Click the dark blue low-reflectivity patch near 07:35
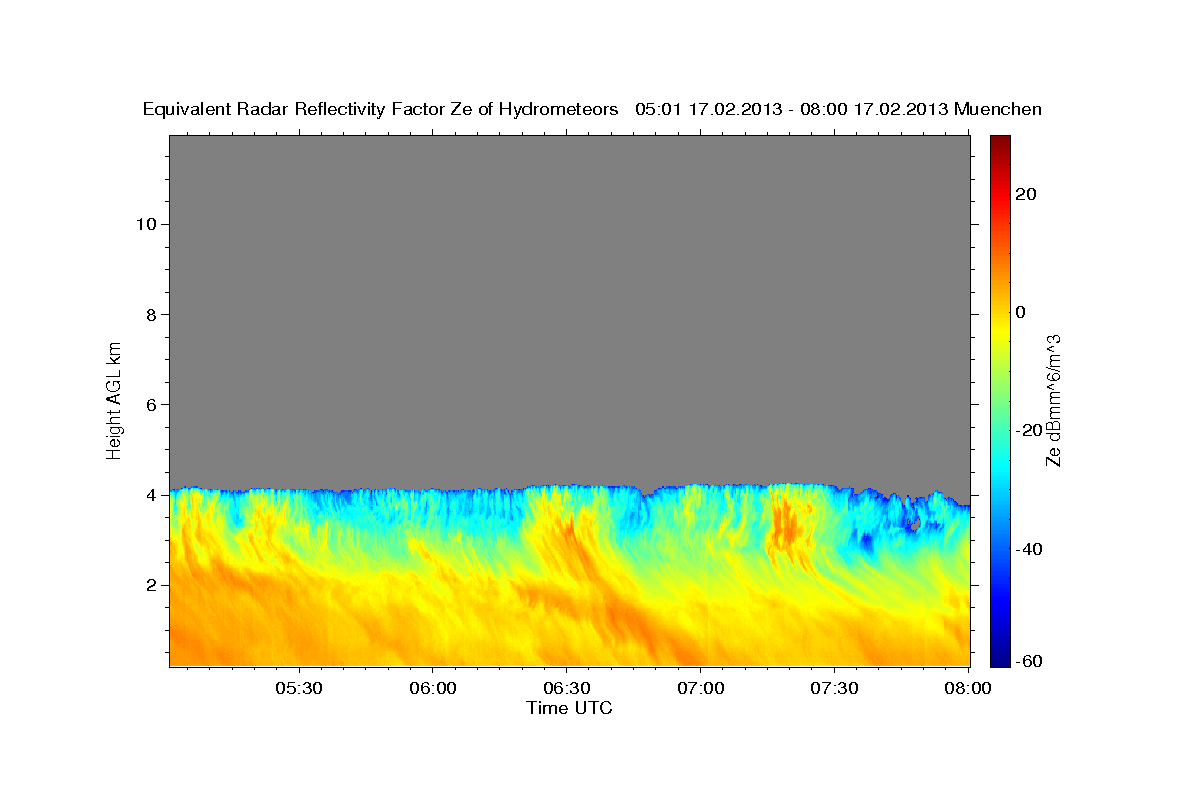 tap(865, 543)
